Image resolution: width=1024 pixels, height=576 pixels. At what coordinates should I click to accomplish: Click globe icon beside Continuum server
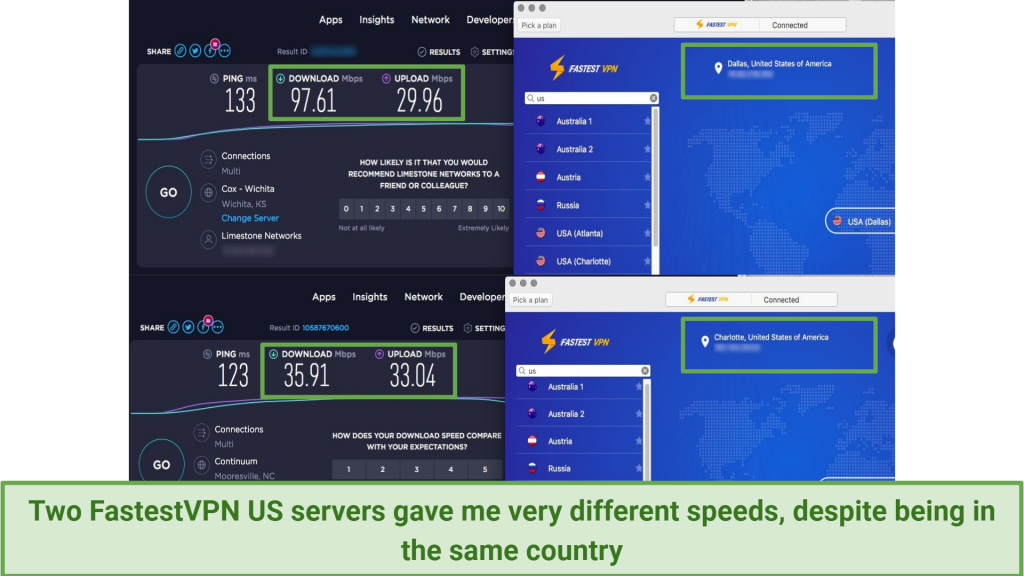(x=201, y=465)
